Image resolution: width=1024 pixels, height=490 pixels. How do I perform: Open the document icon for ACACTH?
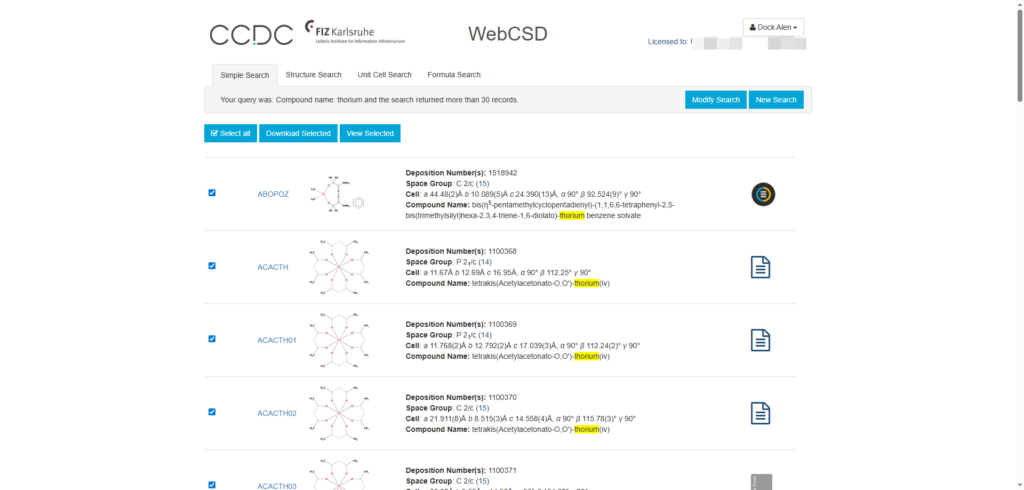pos(760,267)
